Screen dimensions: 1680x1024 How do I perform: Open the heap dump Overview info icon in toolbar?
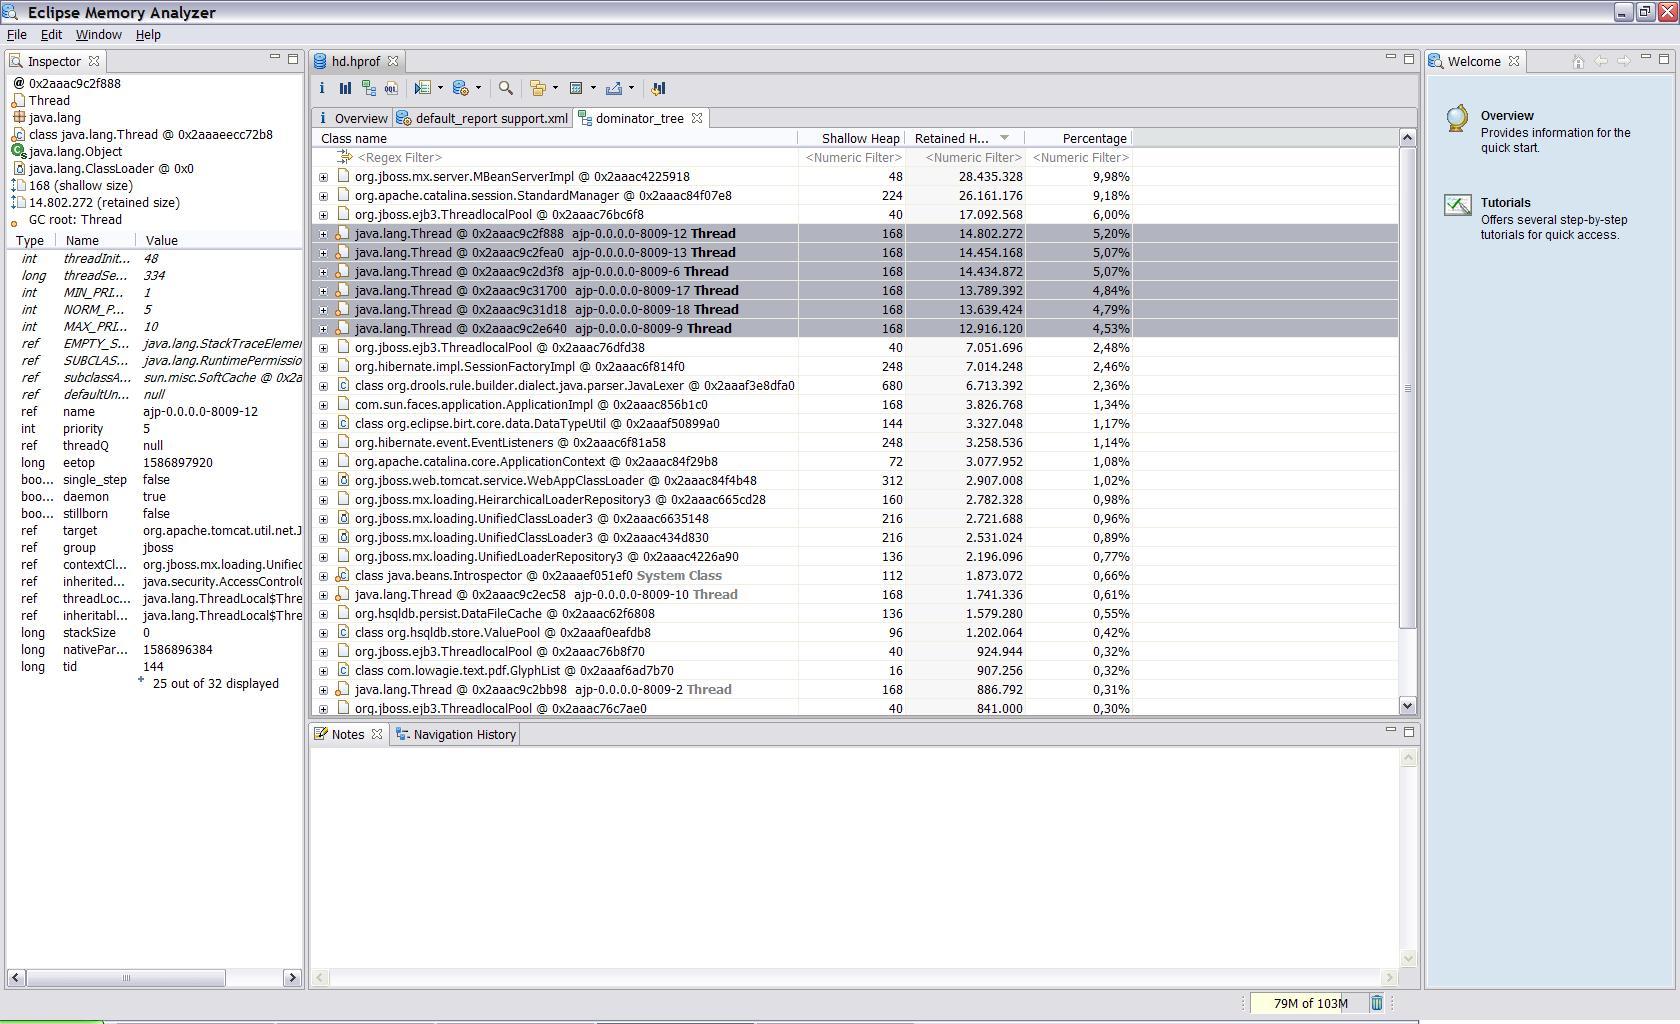pos(322,88)
